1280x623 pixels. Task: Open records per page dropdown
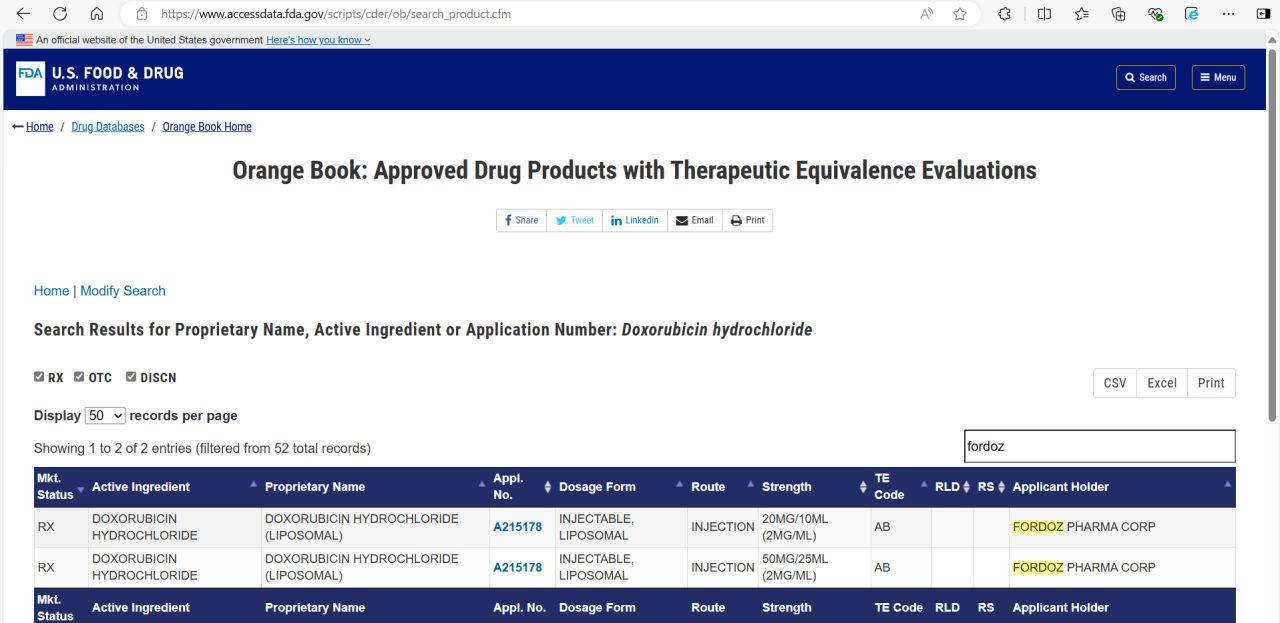tap(105, 416)
